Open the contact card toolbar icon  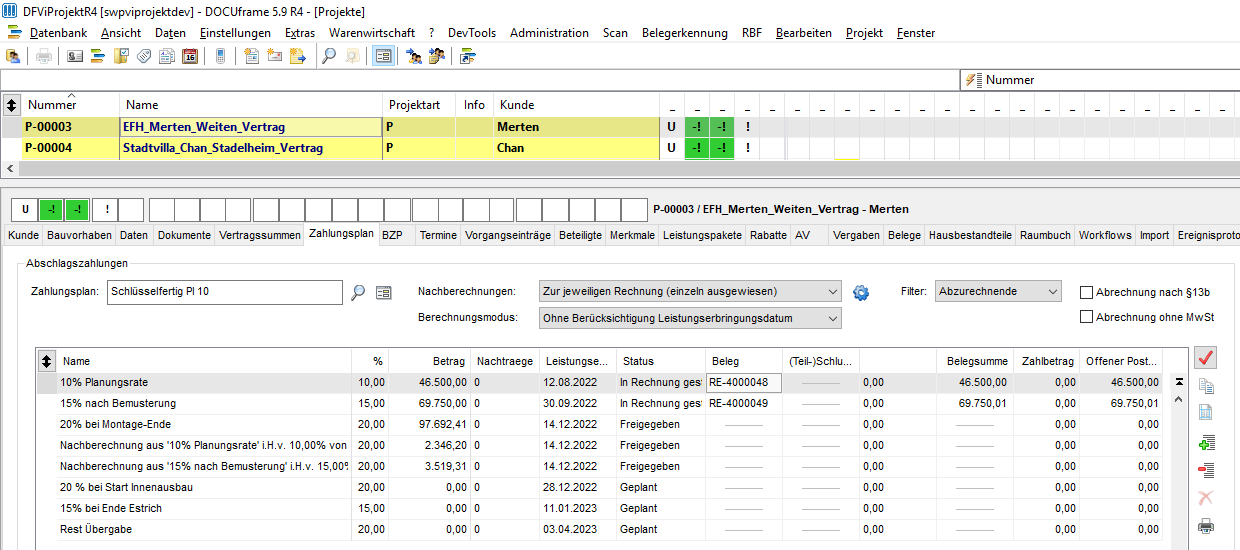click(x=75, y=56)
